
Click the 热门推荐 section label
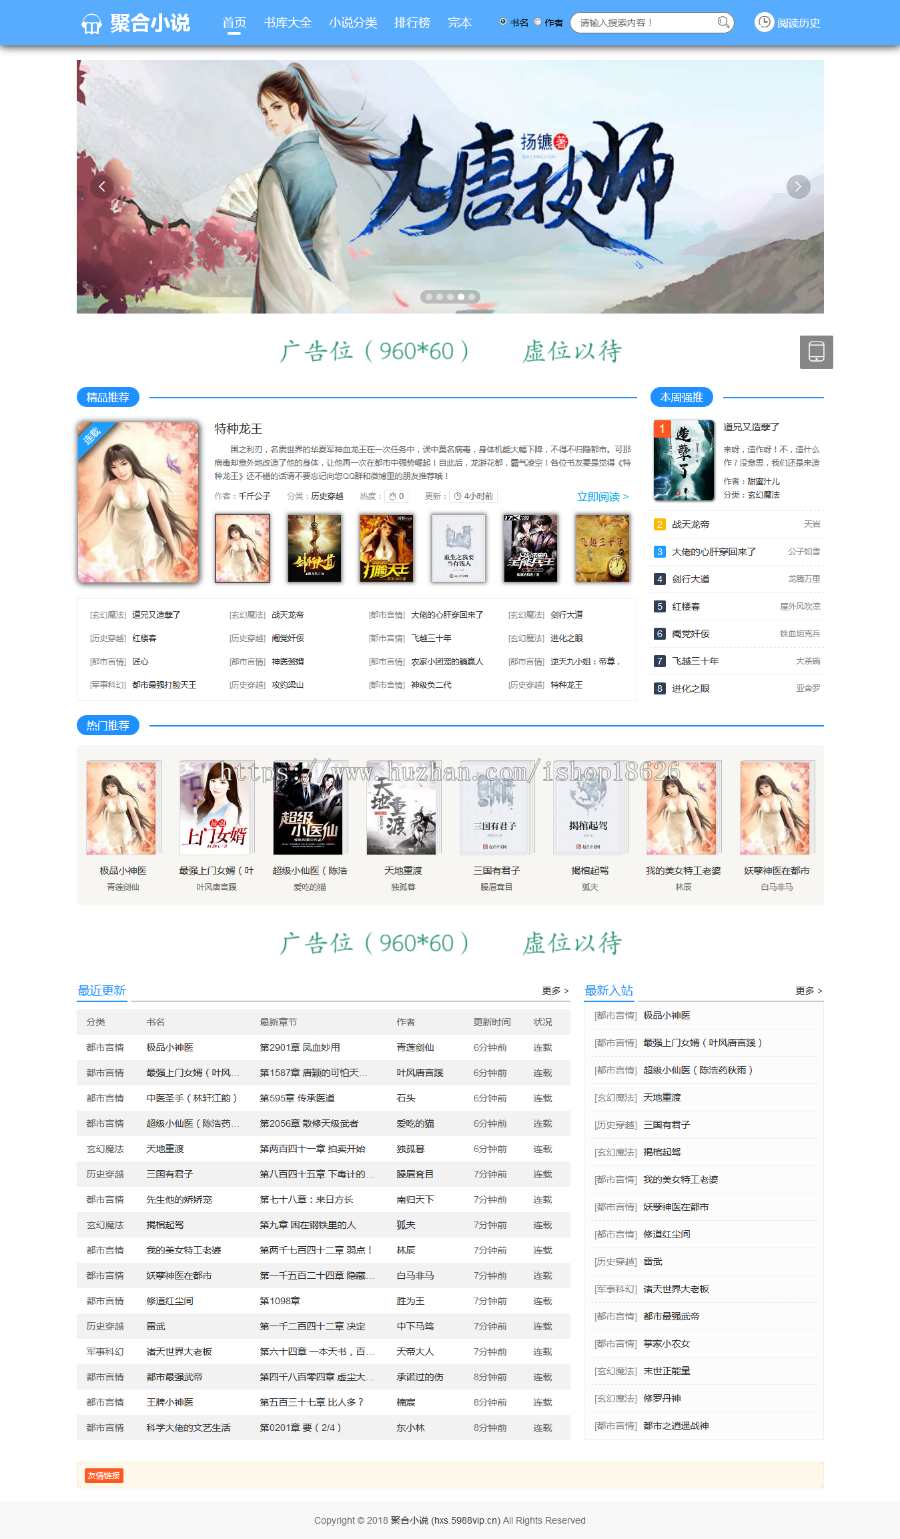[x=108, y=725]
